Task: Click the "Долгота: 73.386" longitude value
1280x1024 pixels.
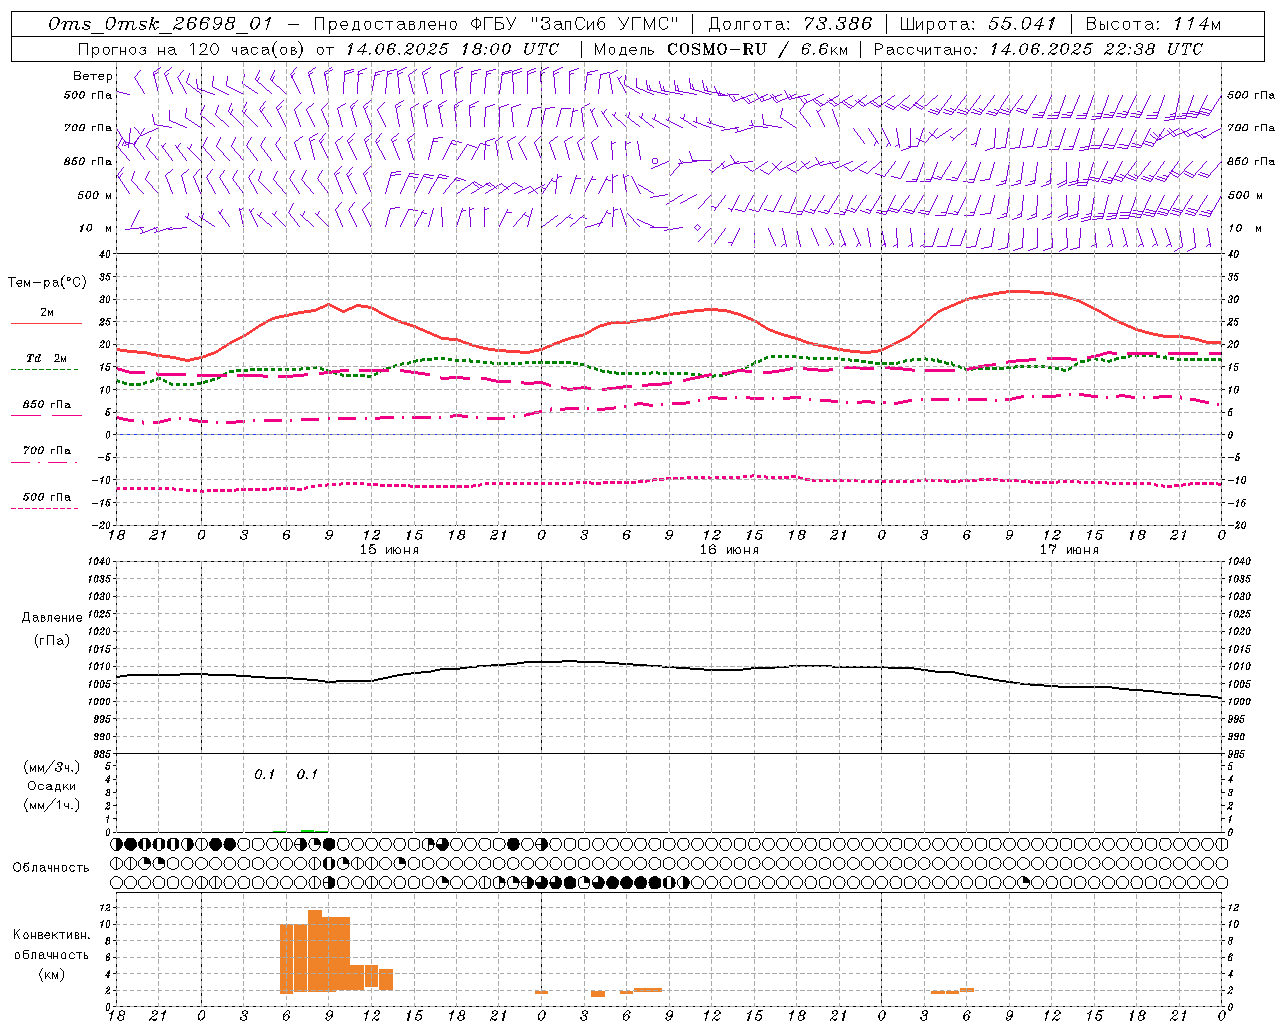Action: coord(790,24)
